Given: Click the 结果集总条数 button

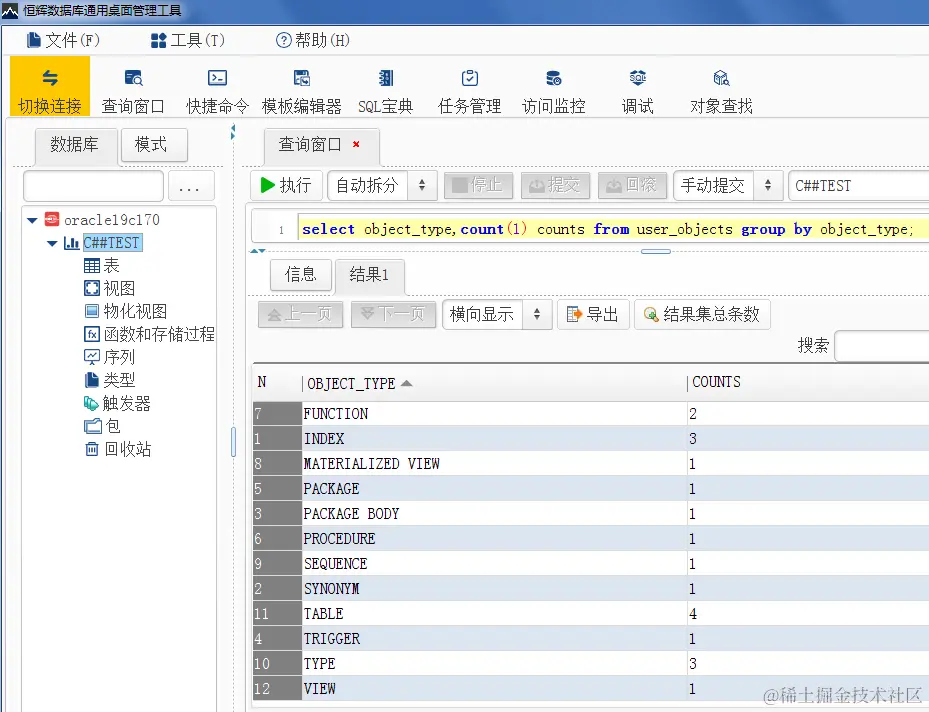Looking at the screenshot, I should (x=702, y=314).
